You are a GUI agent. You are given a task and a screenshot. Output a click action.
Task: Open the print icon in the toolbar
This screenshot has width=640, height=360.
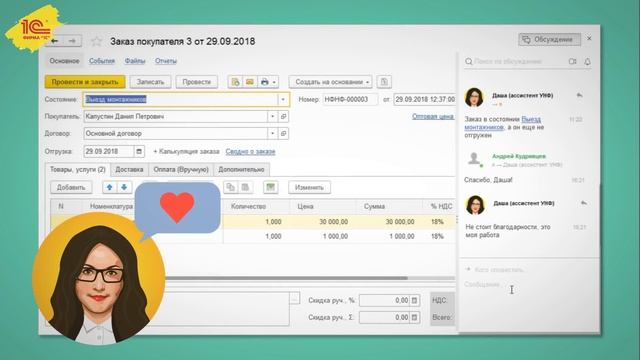coord(264,82)
